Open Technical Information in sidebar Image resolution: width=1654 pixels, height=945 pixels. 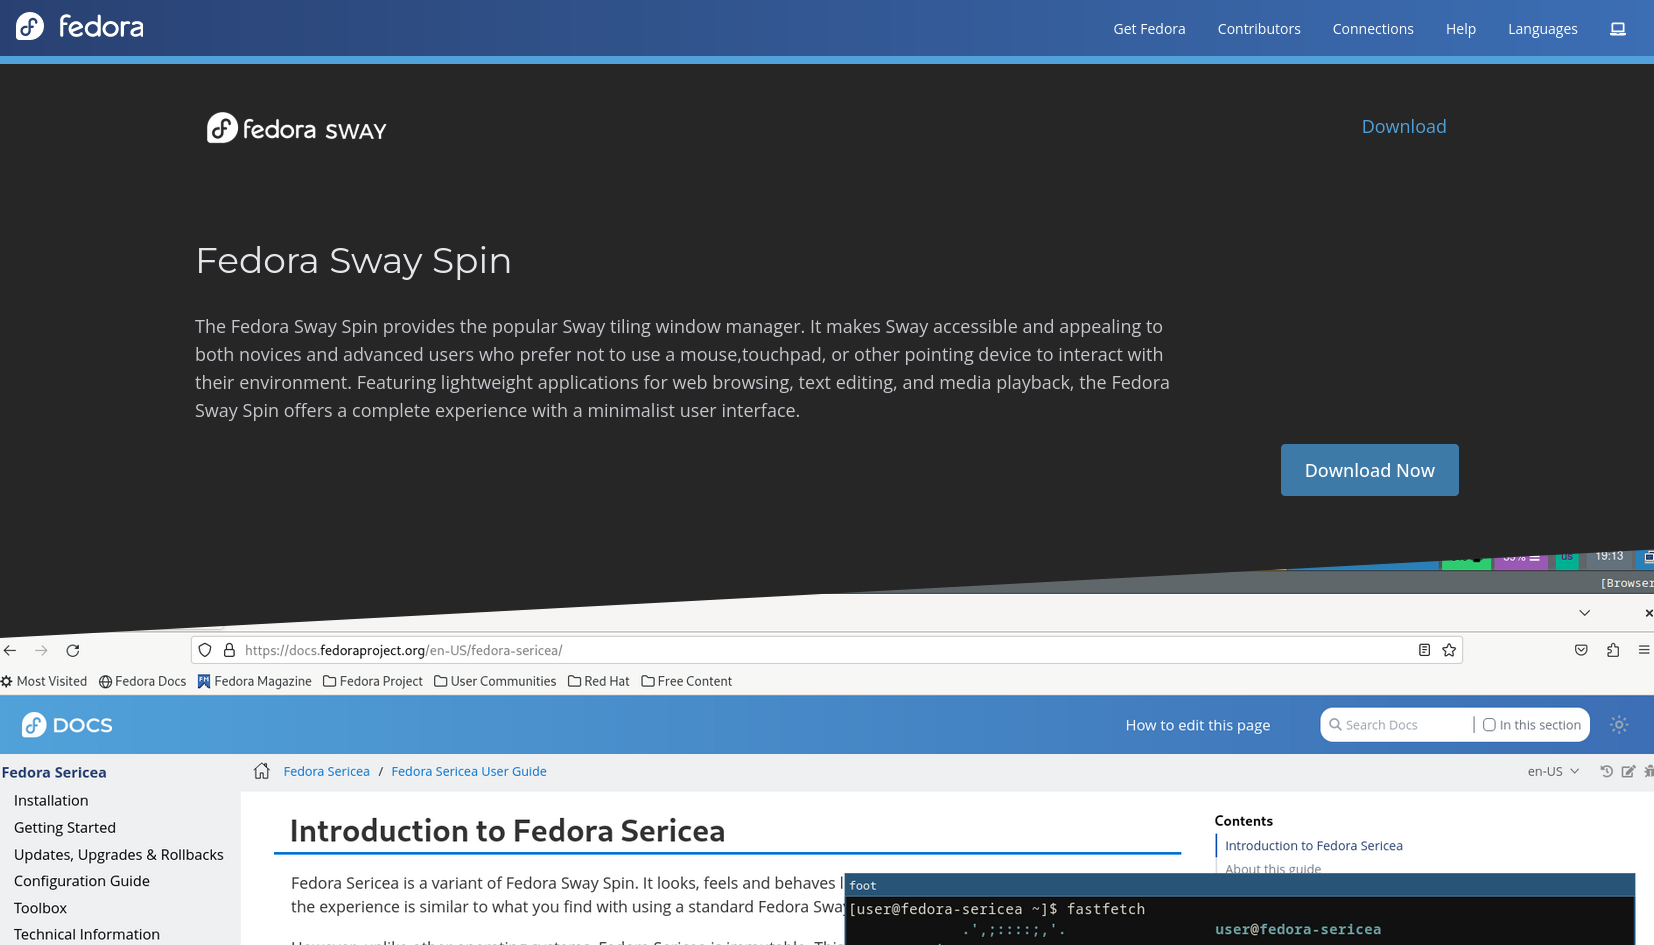coord(87,934)
